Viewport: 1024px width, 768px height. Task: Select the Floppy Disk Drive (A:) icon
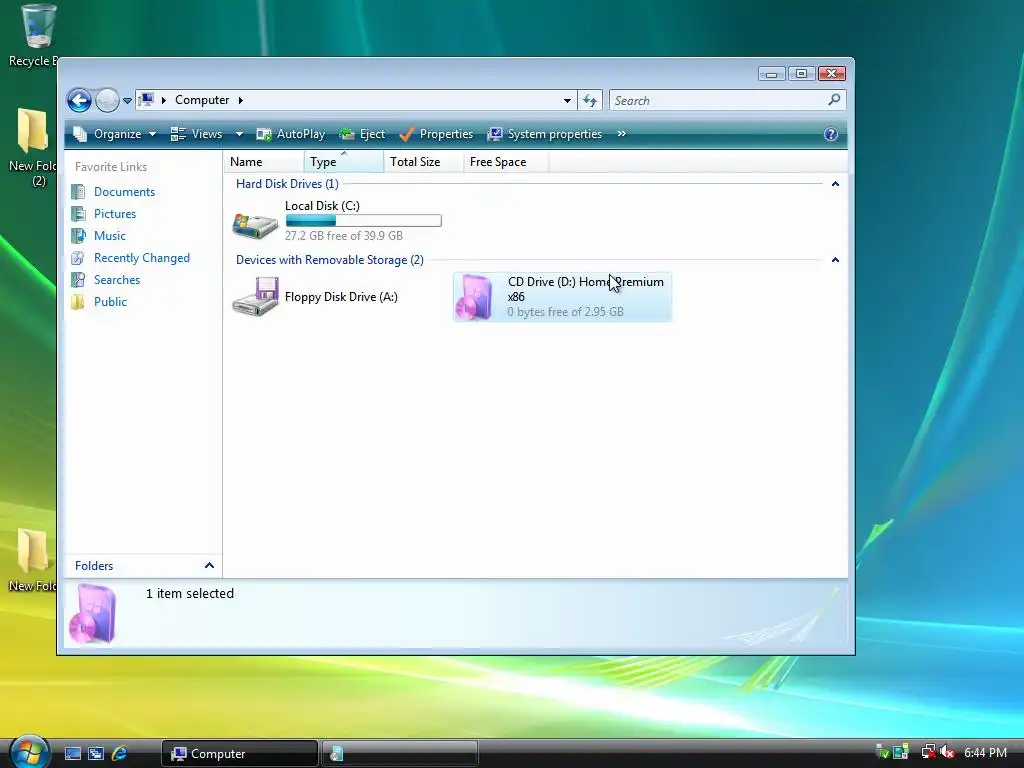[x=255, y=296]
